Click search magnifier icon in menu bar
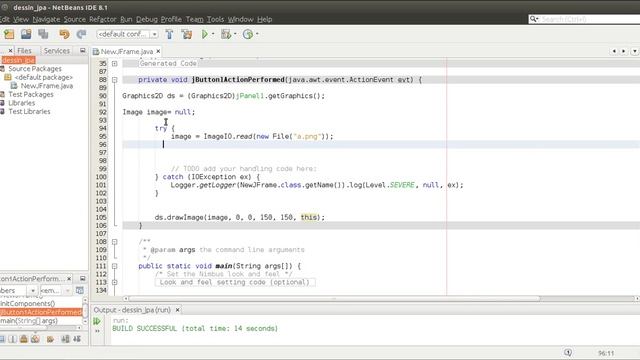This screenshot has width=640, height=360. [x=534, y=19]
